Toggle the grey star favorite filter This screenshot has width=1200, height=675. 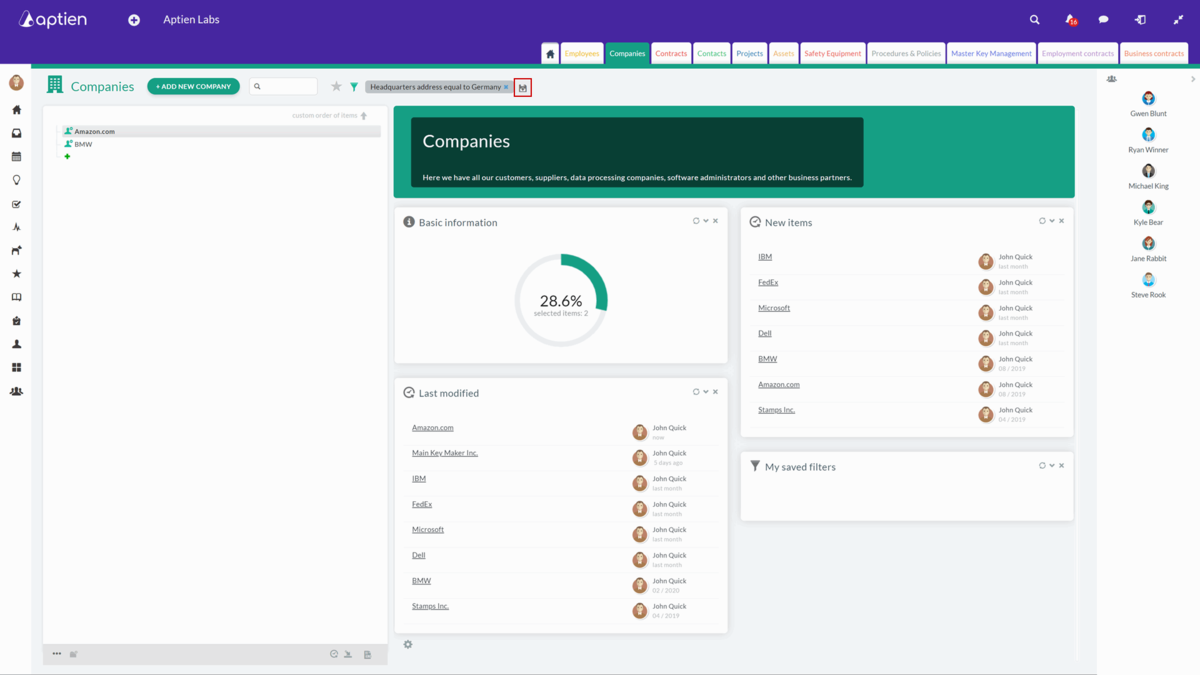[336, 87]
